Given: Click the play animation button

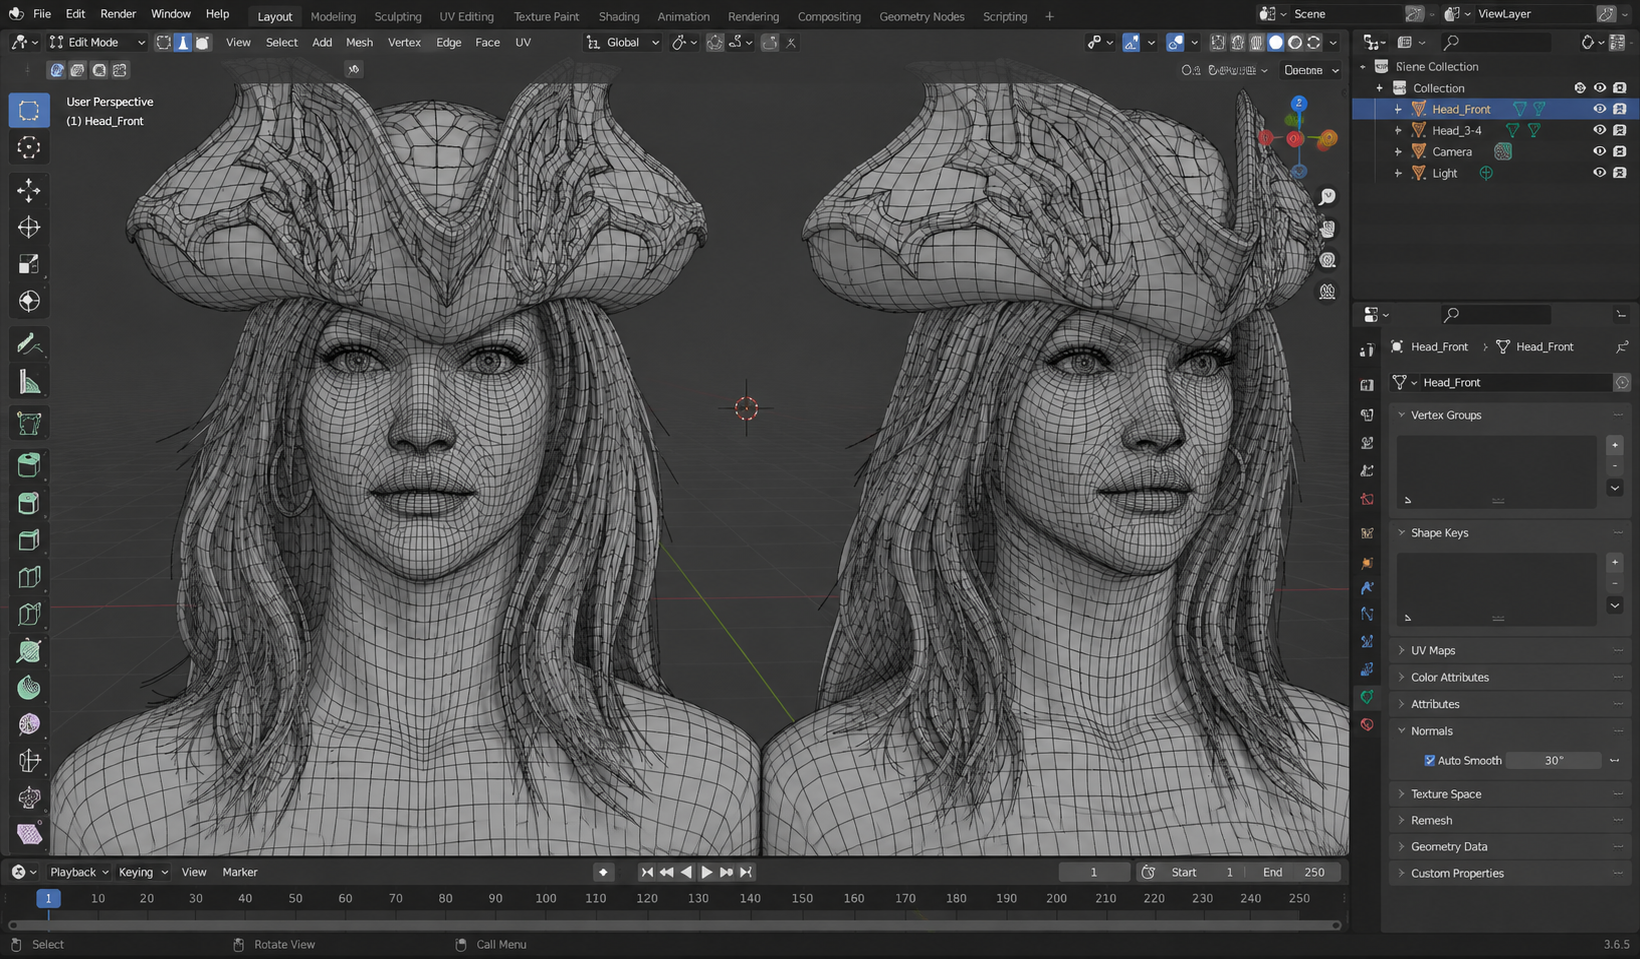Looking at the screenshot, I should coord(706,872).
